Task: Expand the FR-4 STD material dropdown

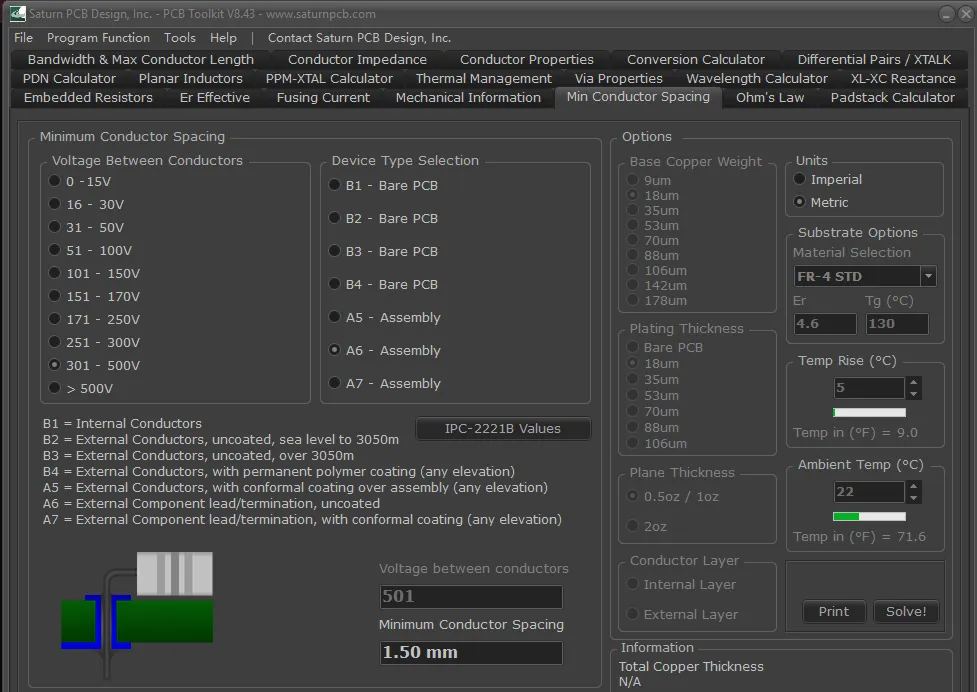Action: coord(928,276)
